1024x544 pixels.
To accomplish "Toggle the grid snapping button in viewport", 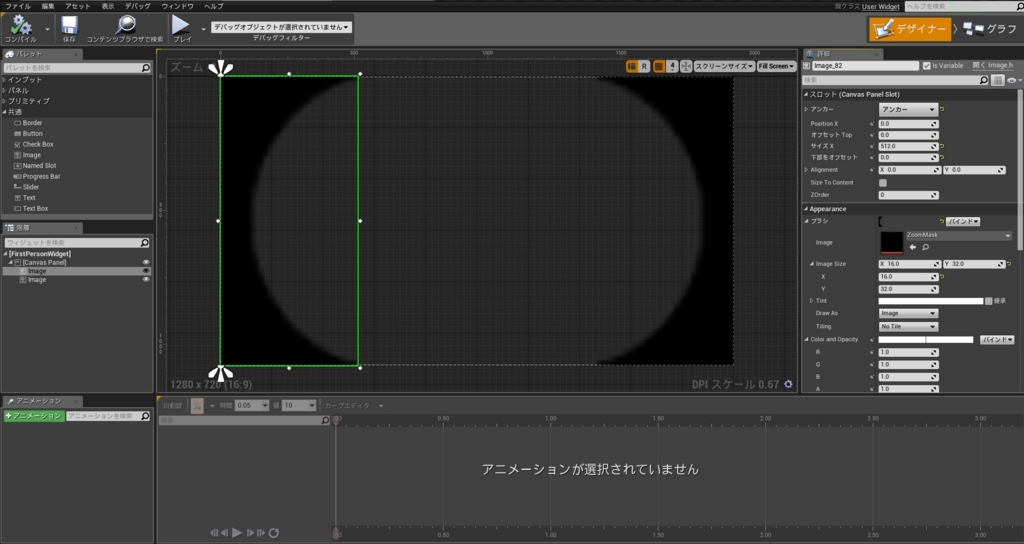I will point(658,66).
